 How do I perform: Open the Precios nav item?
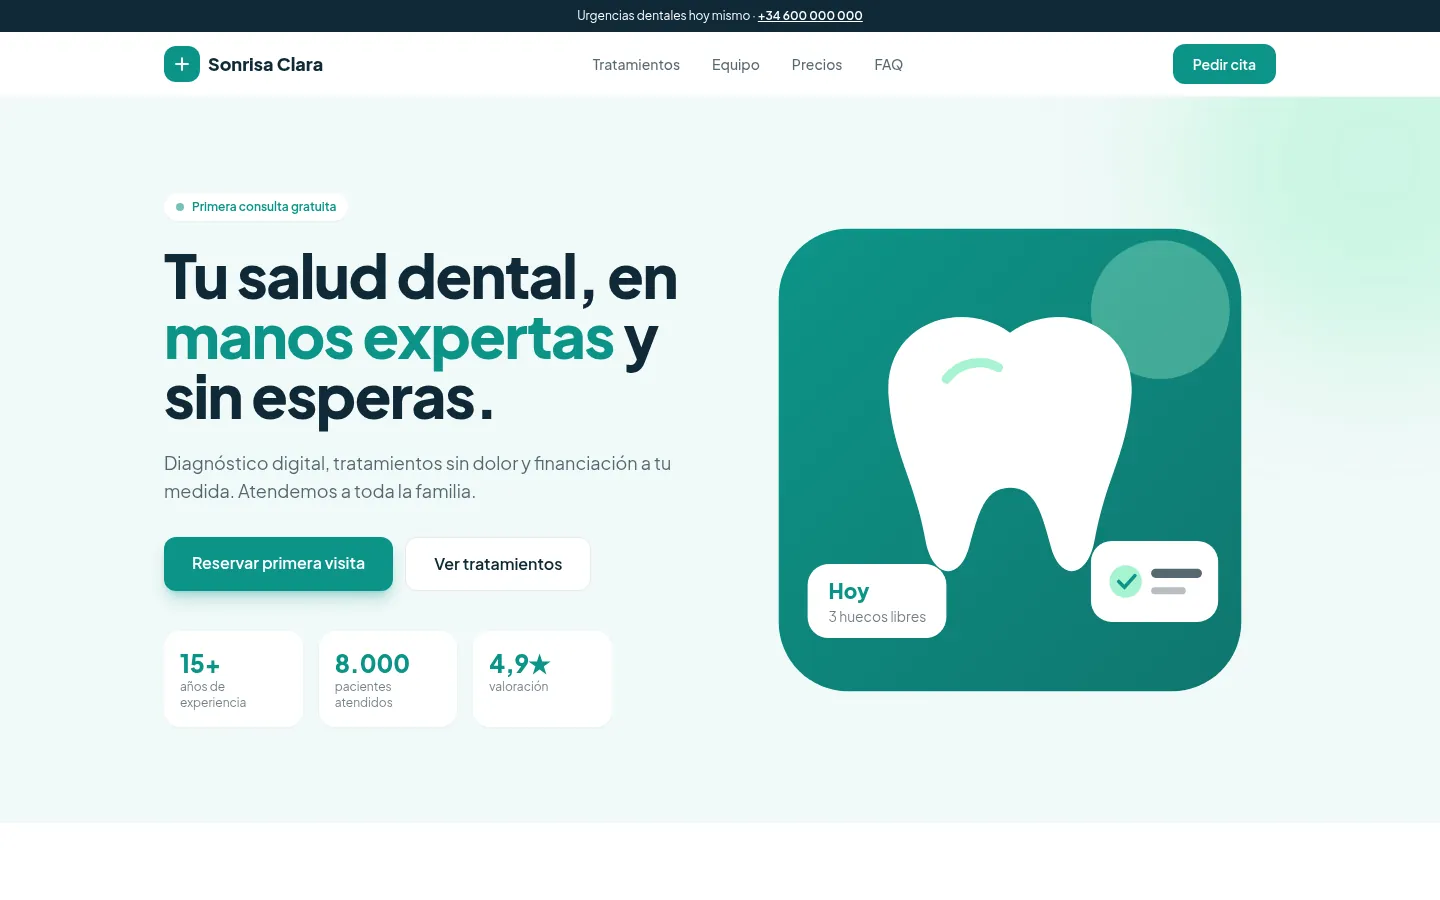point(817,65)
